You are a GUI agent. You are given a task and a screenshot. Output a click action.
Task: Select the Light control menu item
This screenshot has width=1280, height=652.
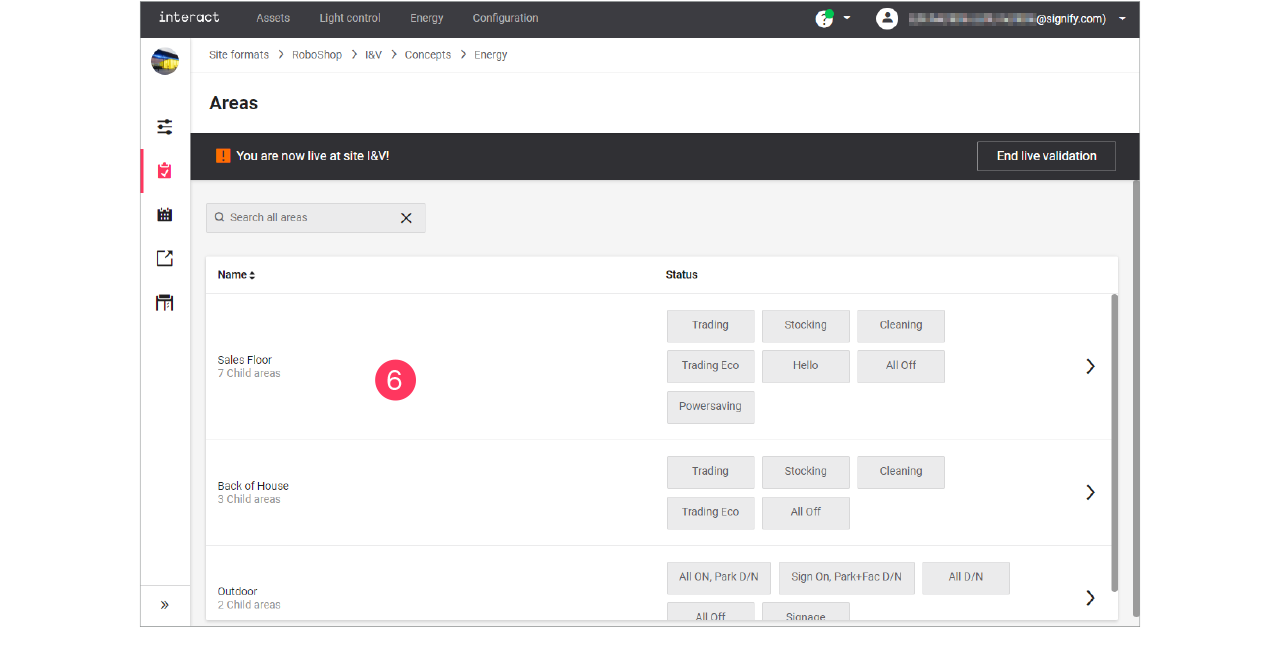click(349, 18)
